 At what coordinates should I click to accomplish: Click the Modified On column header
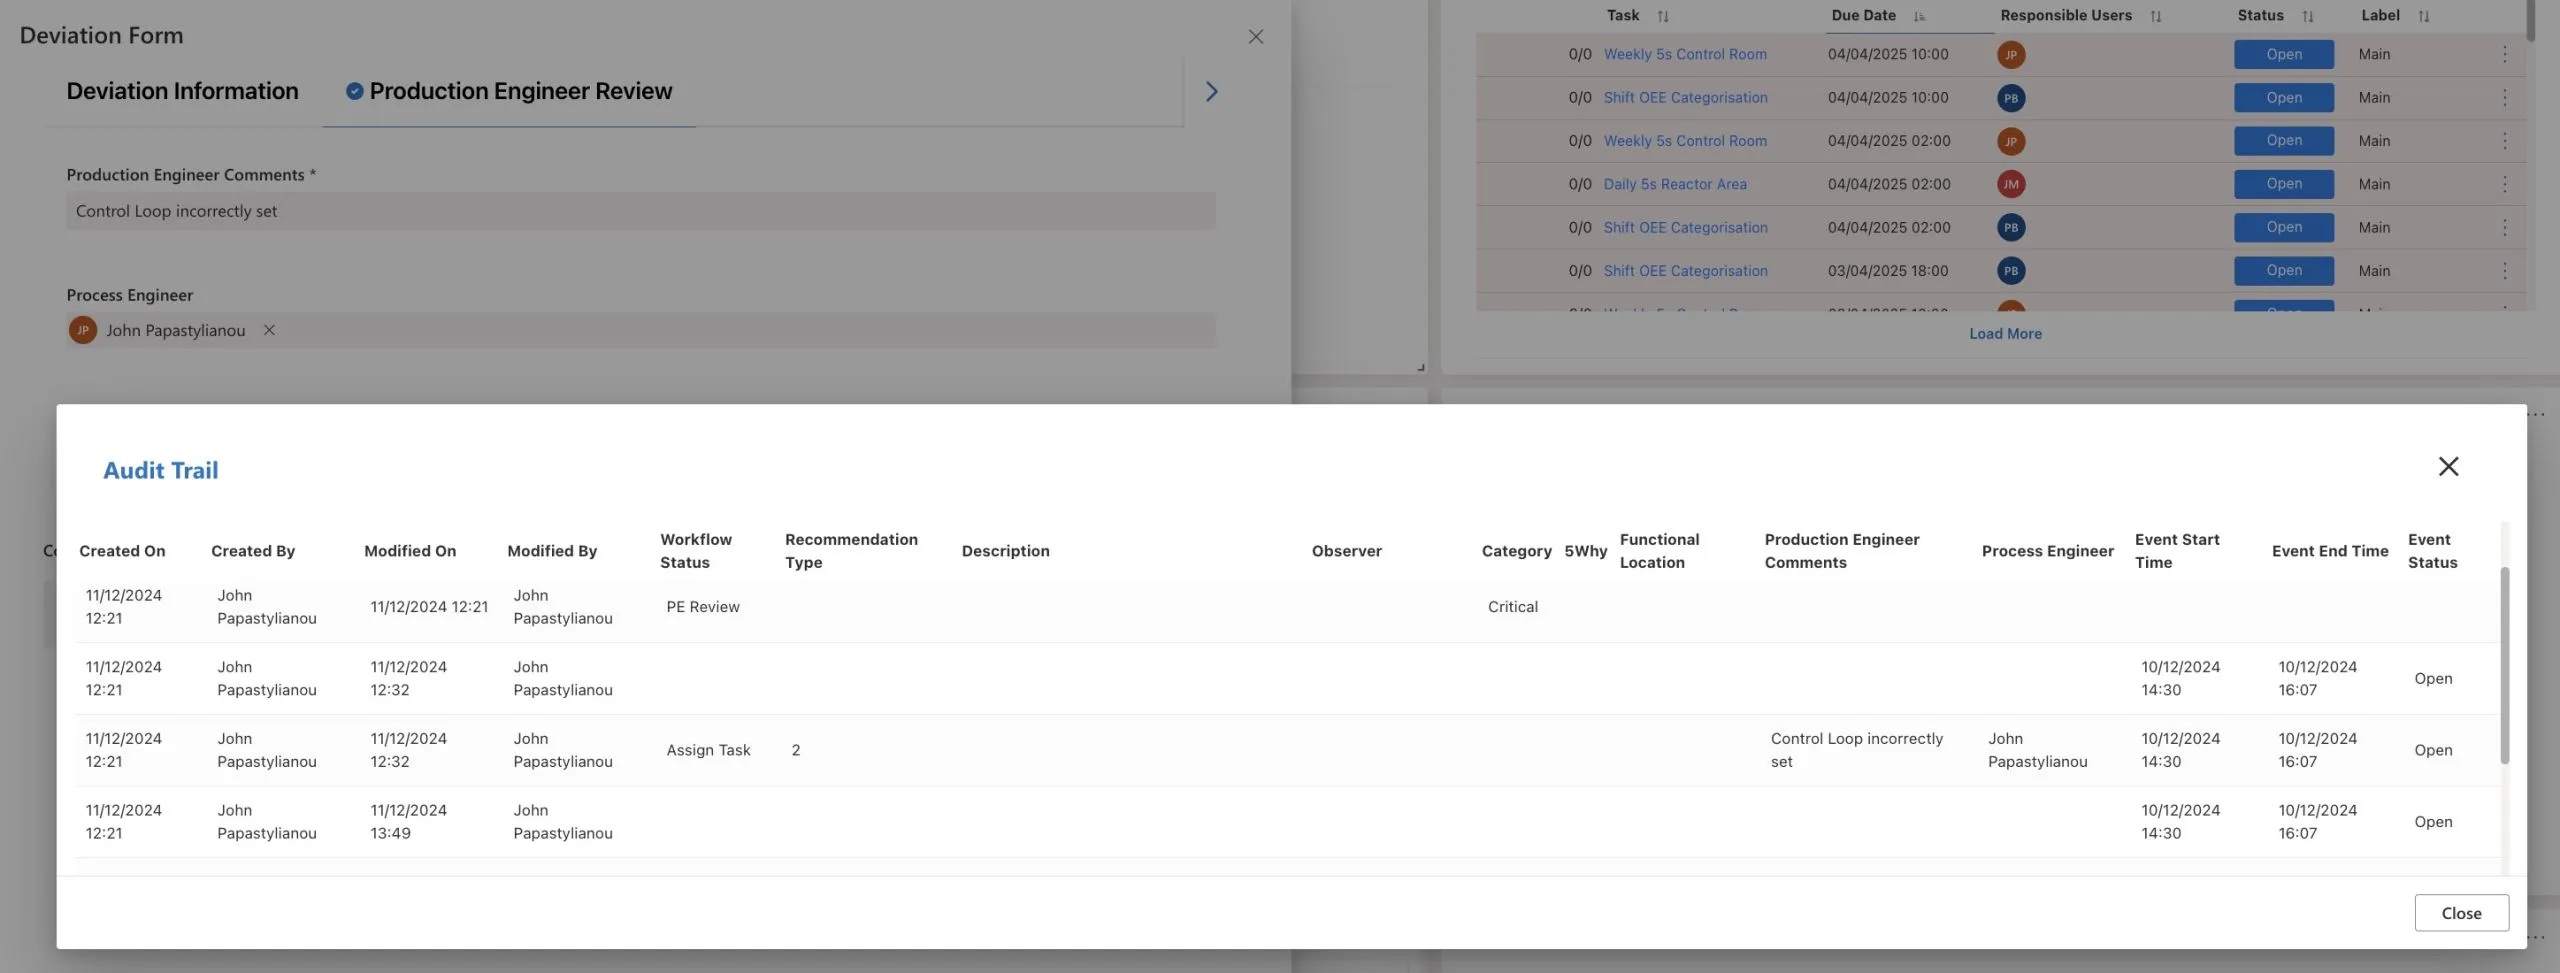pos(410,551)
